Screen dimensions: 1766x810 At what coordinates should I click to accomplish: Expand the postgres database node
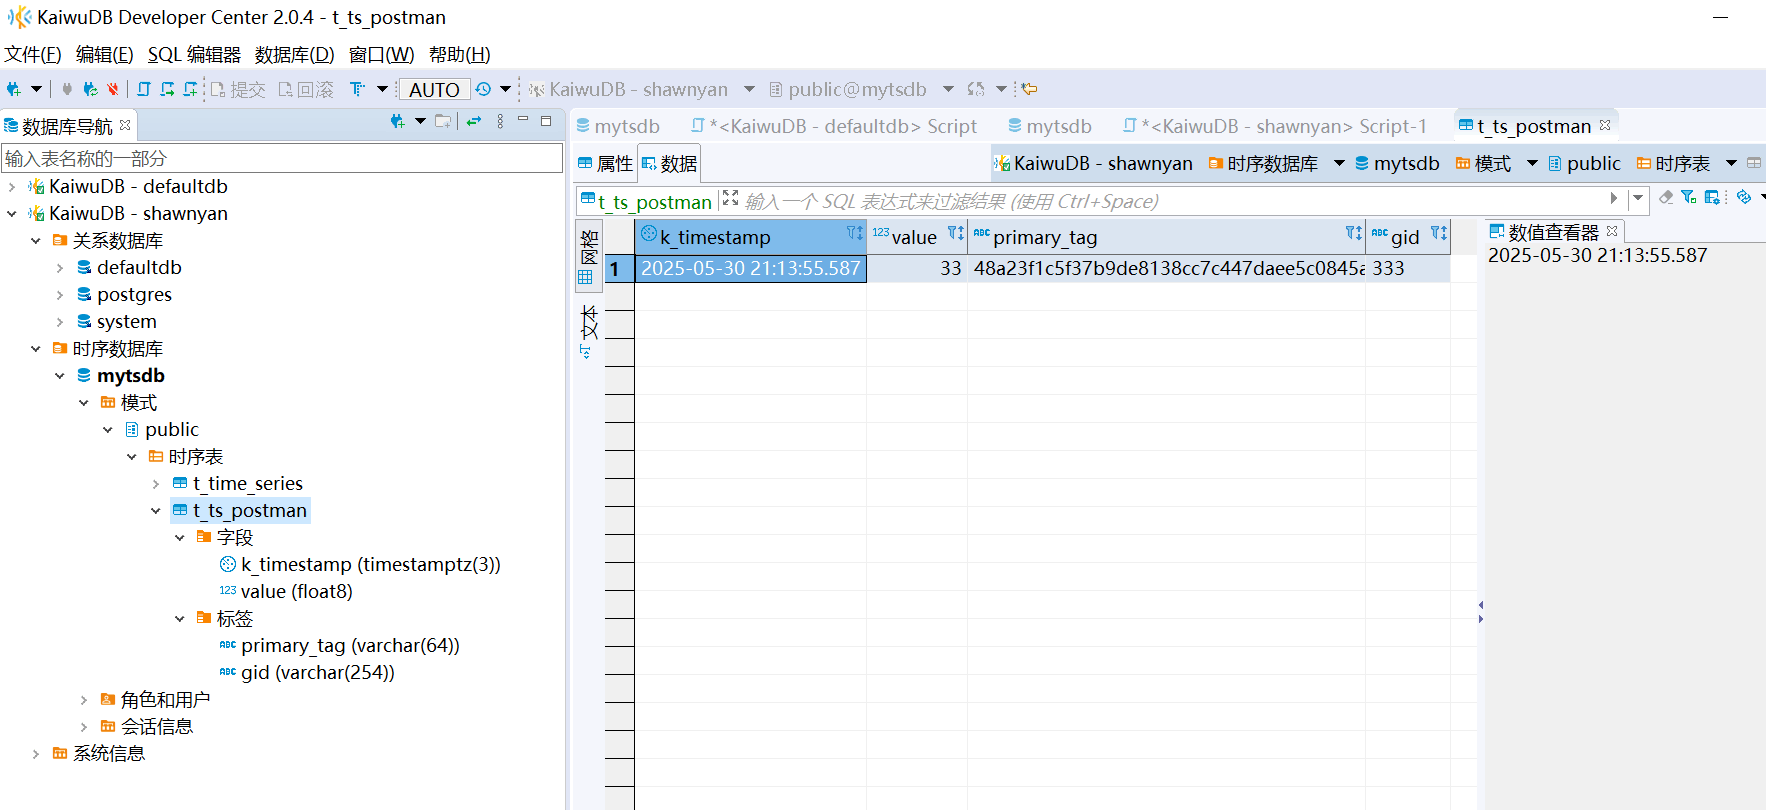(60, 294)
